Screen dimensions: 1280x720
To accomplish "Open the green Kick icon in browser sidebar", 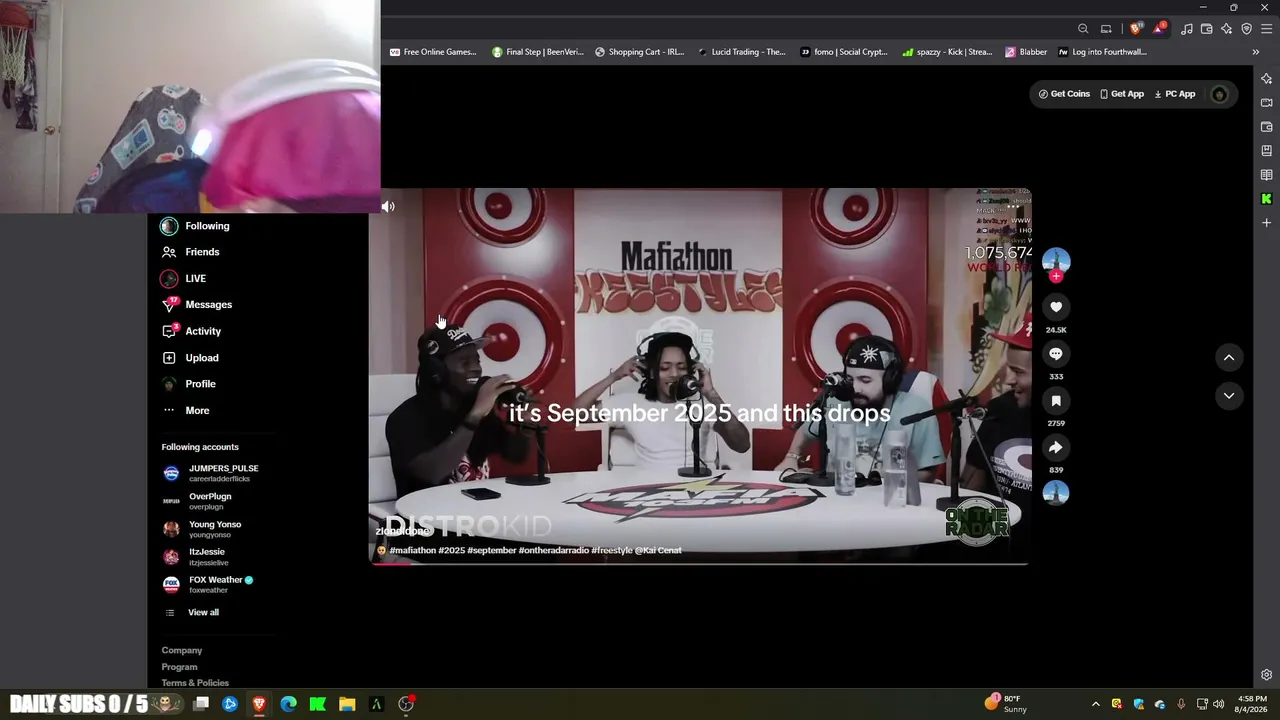I will click(1267, 199).
